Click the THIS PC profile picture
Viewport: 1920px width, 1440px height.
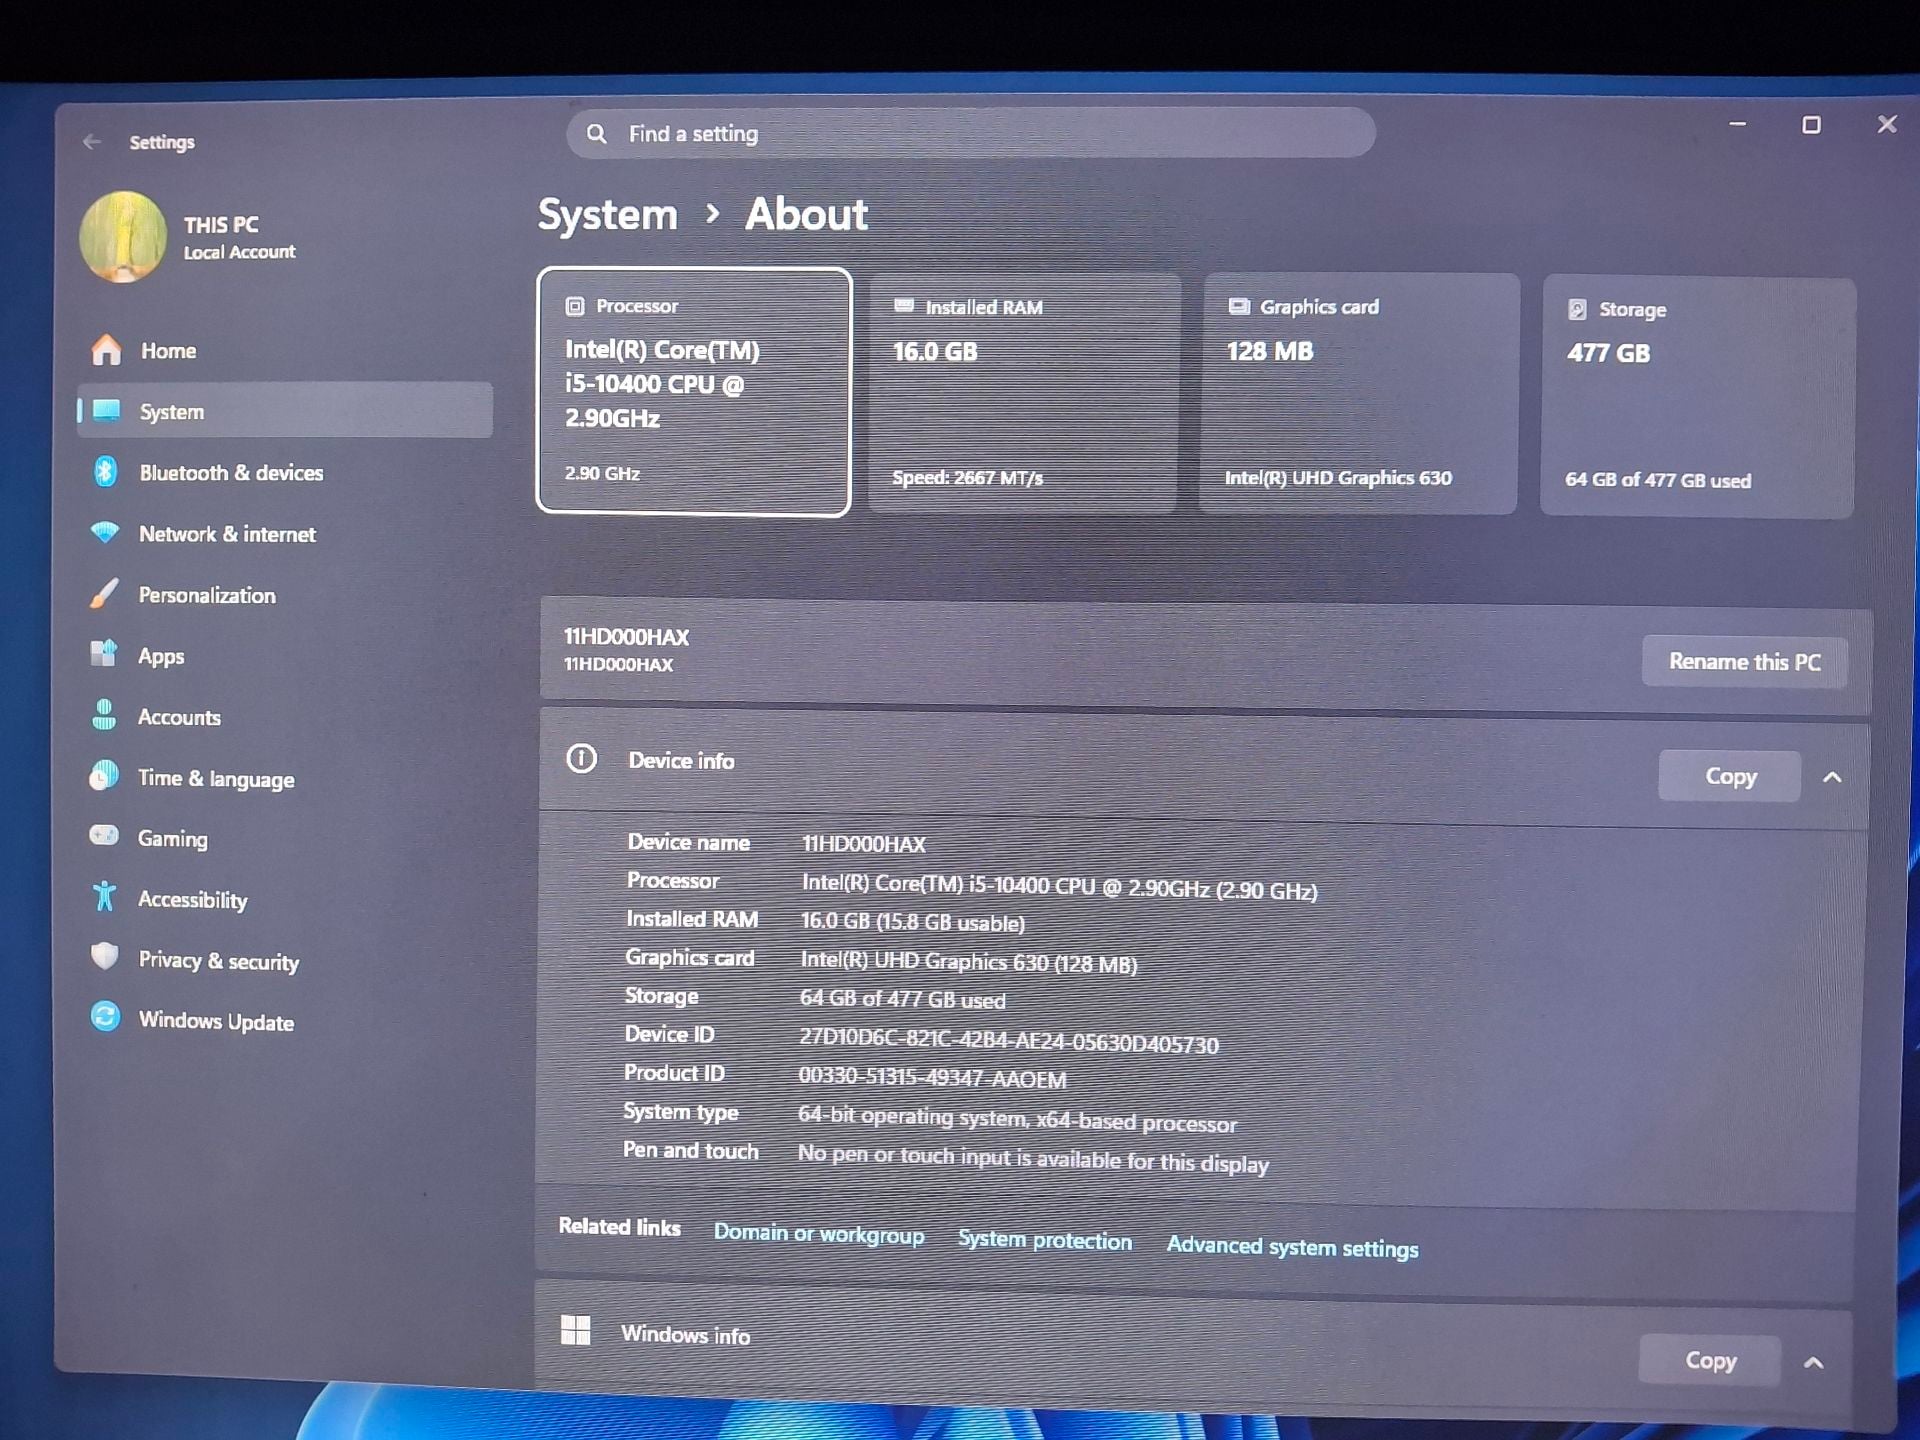[x=123, y=237]
